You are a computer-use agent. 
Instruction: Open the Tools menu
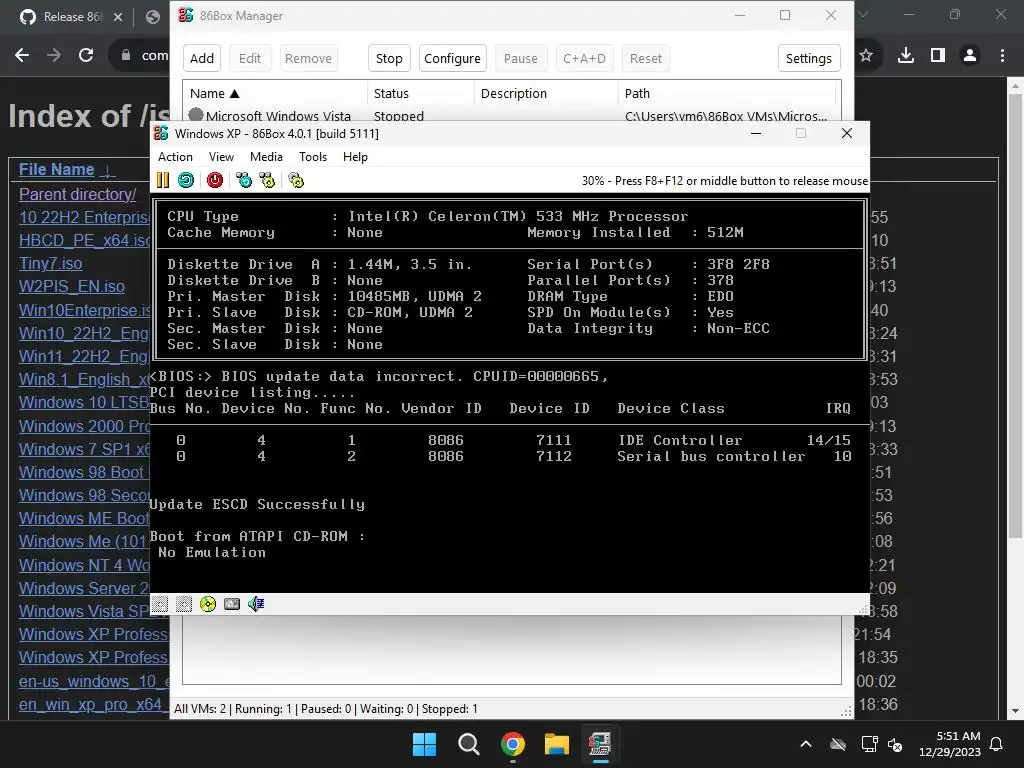pyautogui.click(x=313, y=157)
